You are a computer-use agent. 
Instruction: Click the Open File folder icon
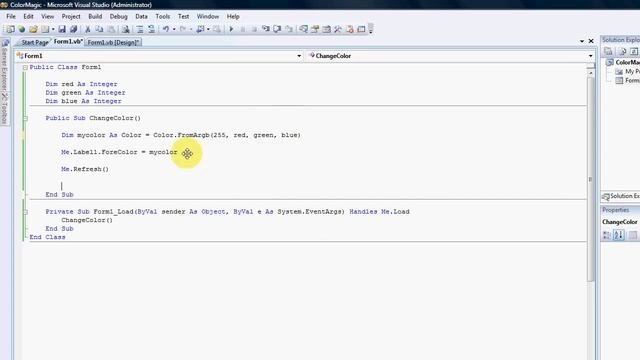(x=33, y=29)
